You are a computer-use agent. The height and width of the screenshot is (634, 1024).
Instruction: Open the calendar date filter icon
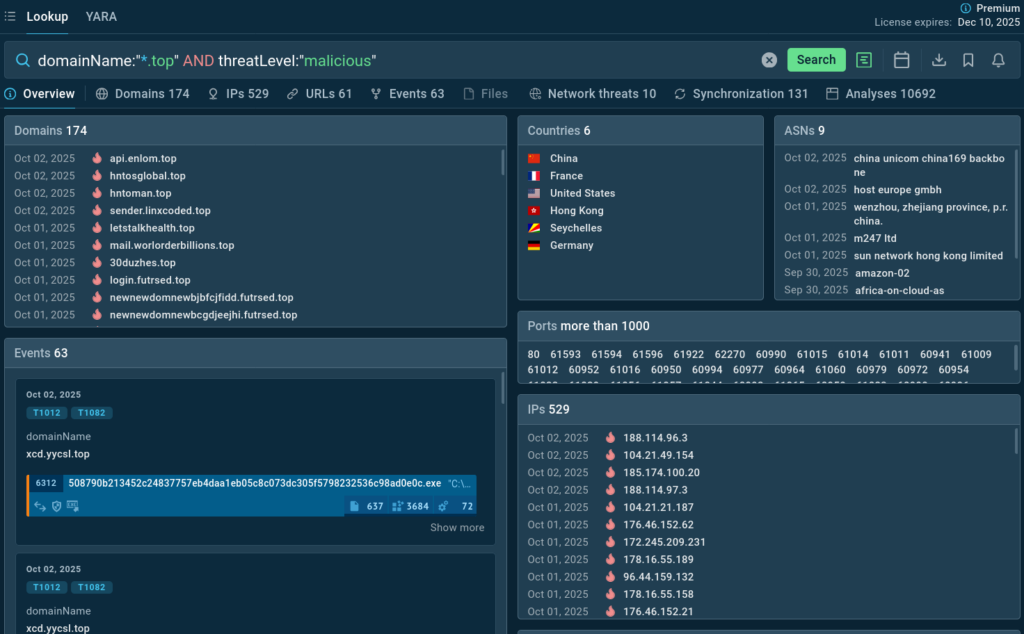(x=901, y=60)
